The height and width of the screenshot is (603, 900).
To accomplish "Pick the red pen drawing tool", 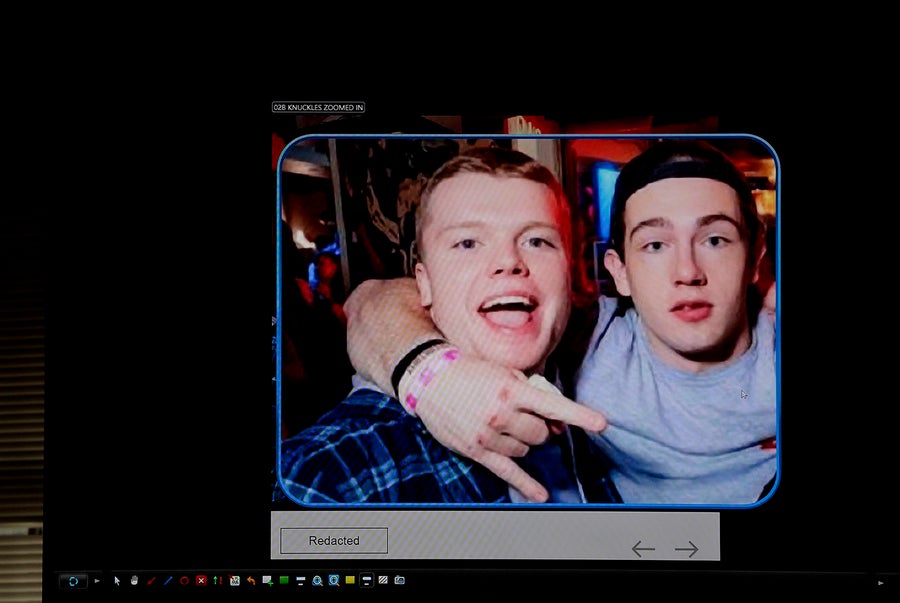I will coord(151,580).
